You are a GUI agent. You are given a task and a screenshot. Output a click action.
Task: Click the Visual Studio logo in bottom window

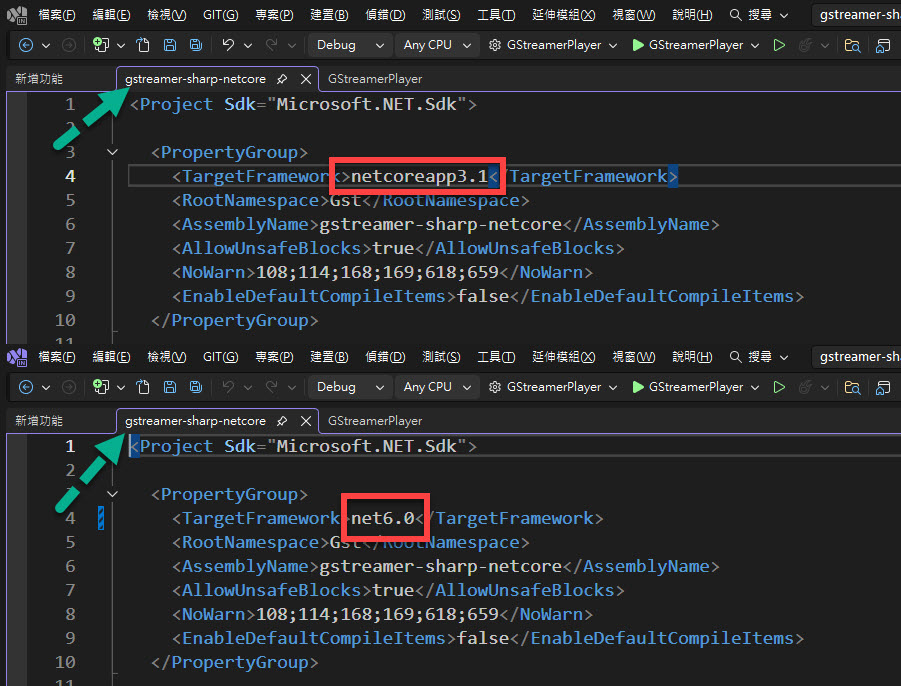tap(16, 357)
